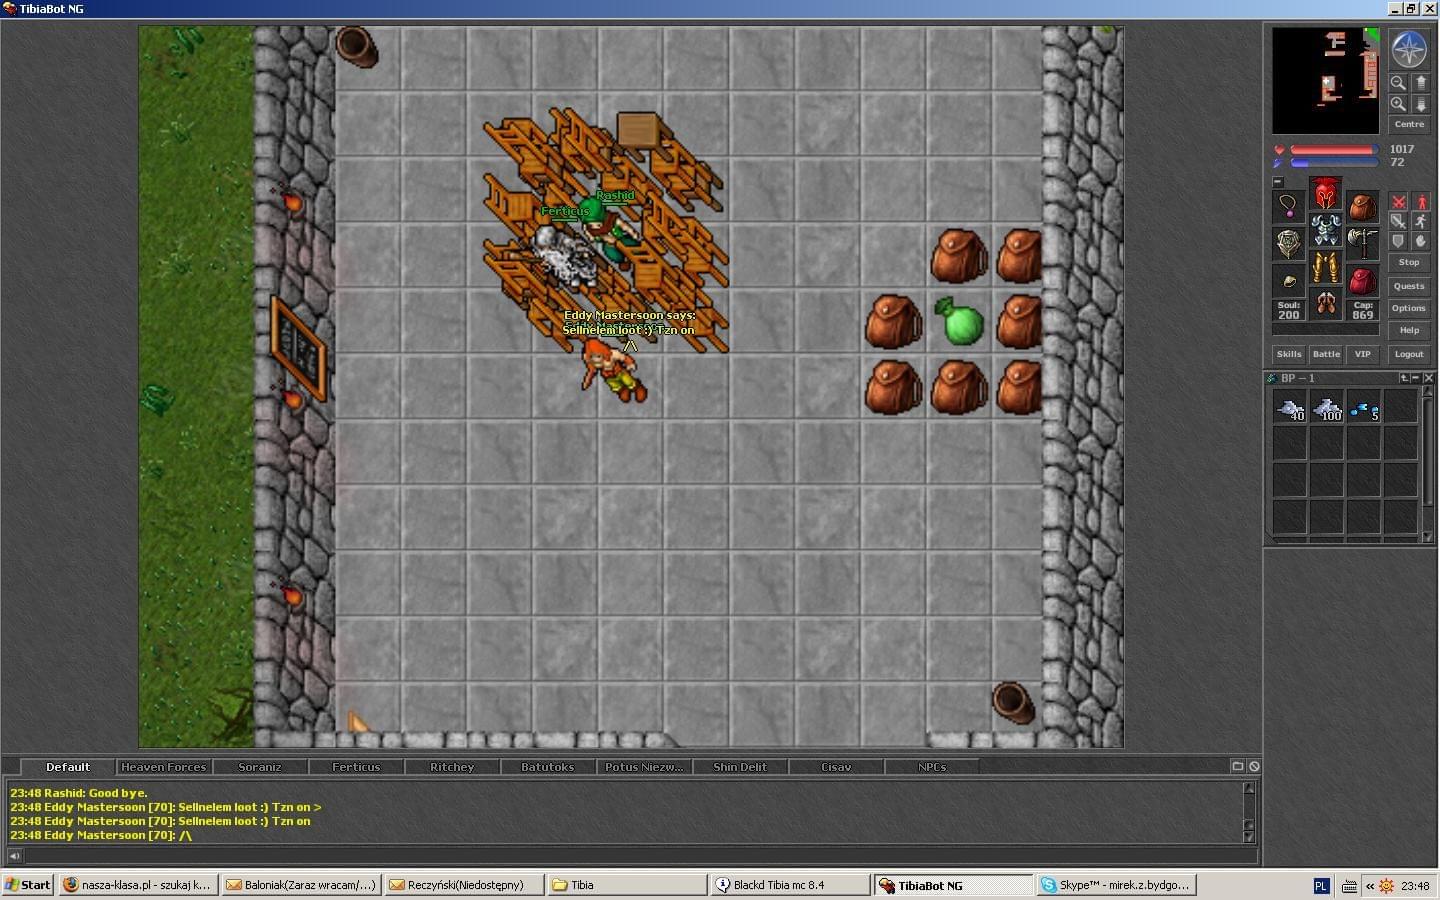The image size is (1440, 900).
Task: Open the Options dialog
Action: (1409, 309)
